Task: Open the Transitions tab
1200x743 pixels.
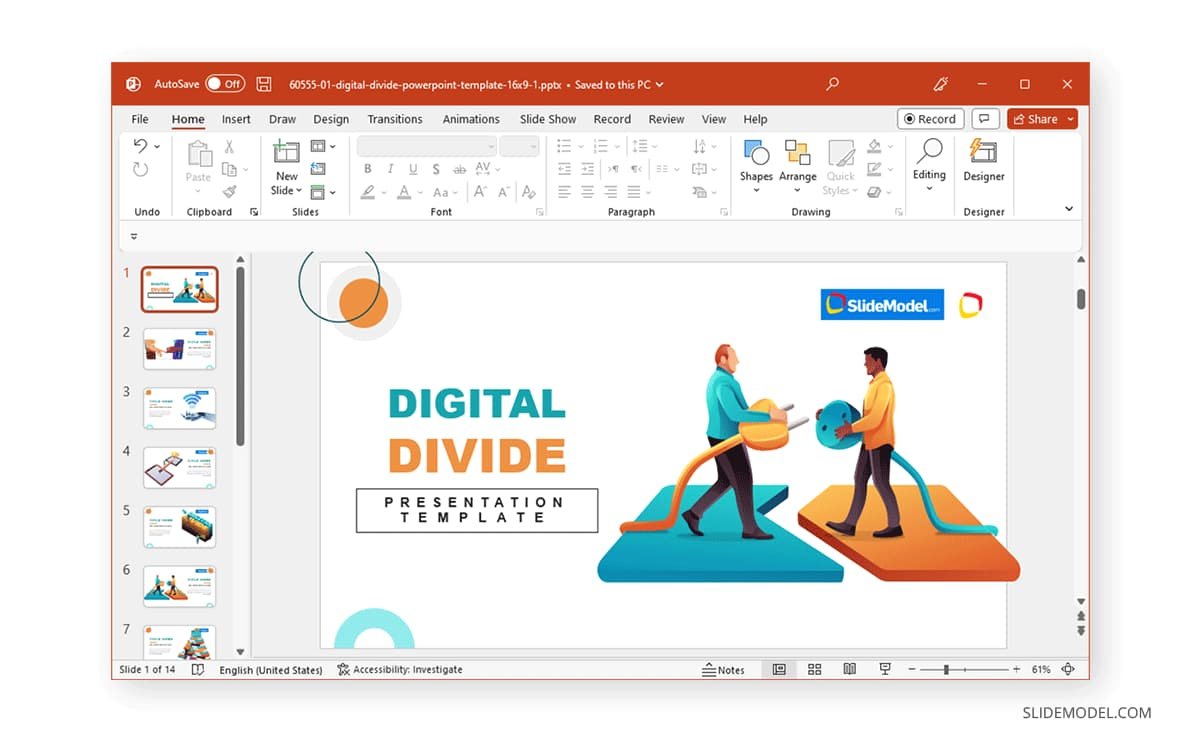Action: click(x=394, y=119)
